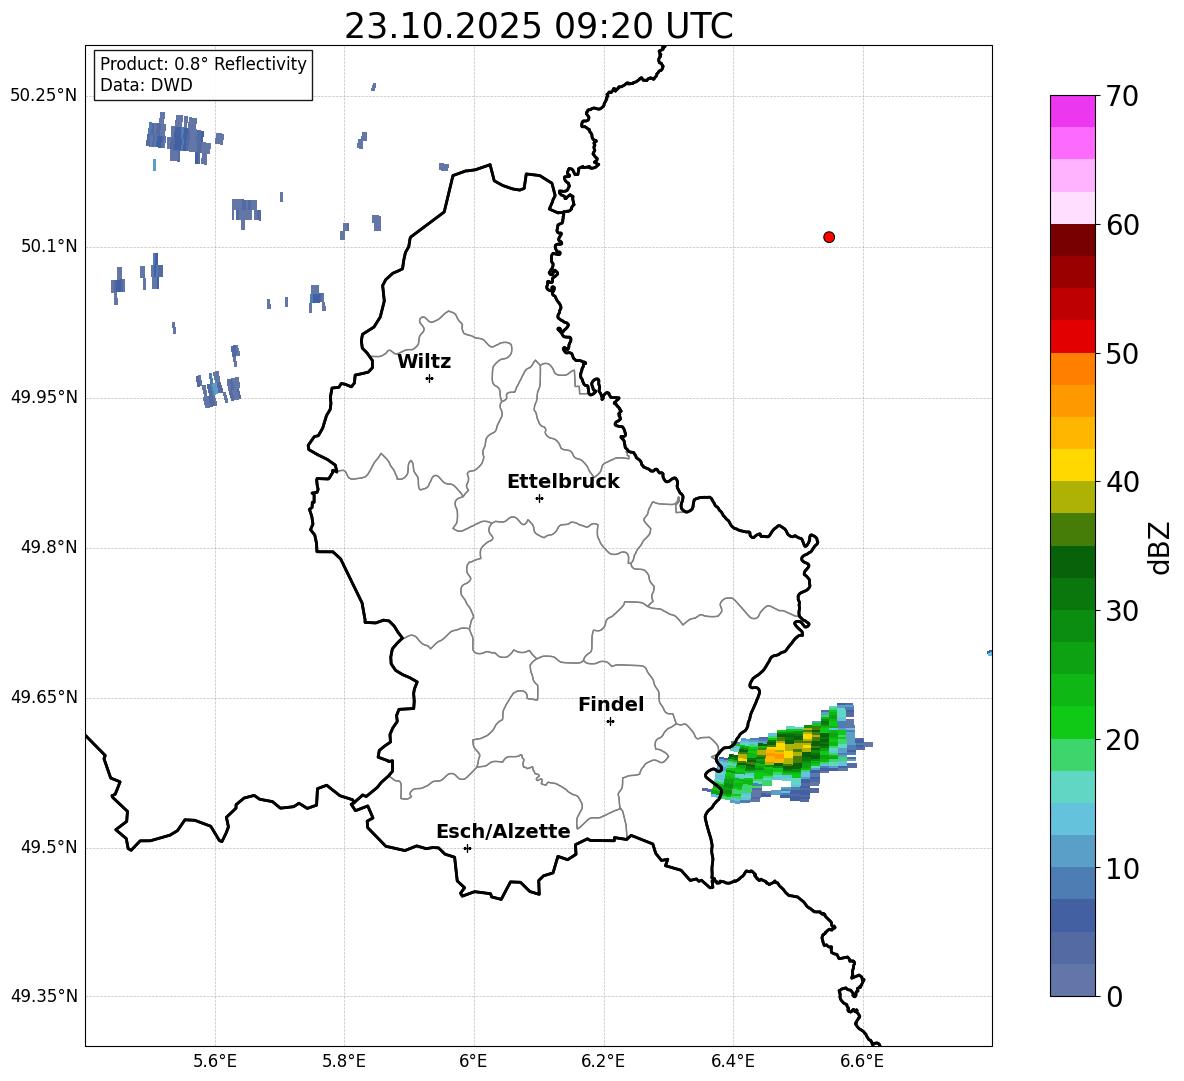Click the Findel label text
This screenshot has height=1081, width=1184.
tap(611, 704)
